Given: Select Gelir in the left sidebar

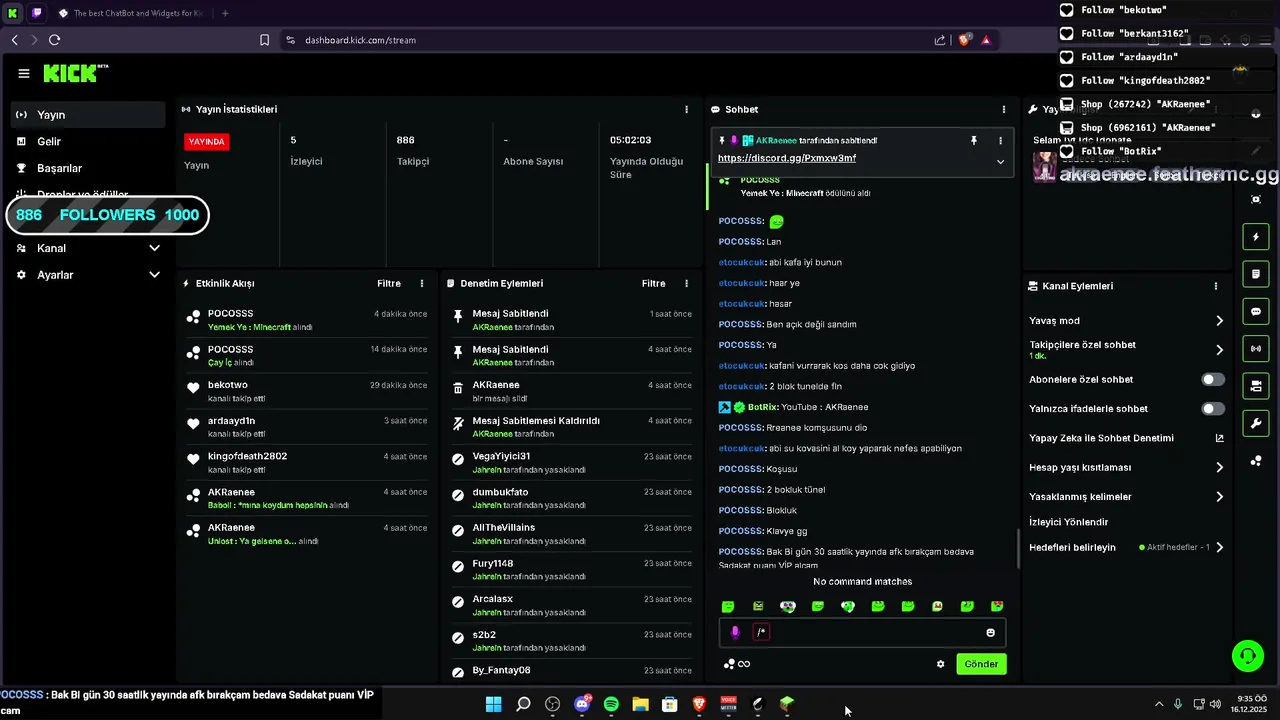Looking at the screenshot, I should pyautogui.click(x=88, y=142).
